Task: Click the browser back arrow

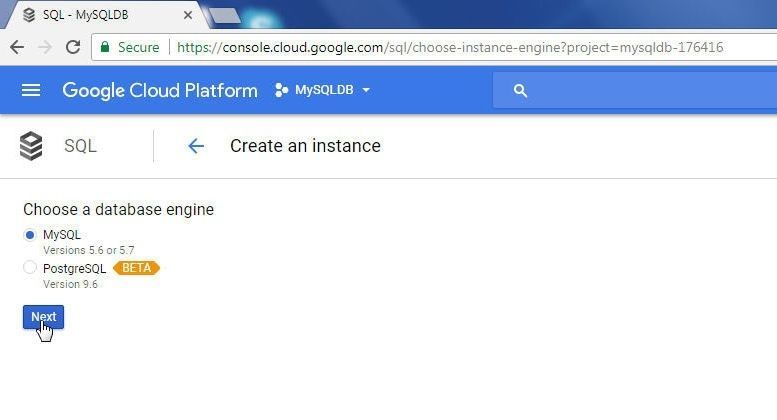Action: click(17, 48)
